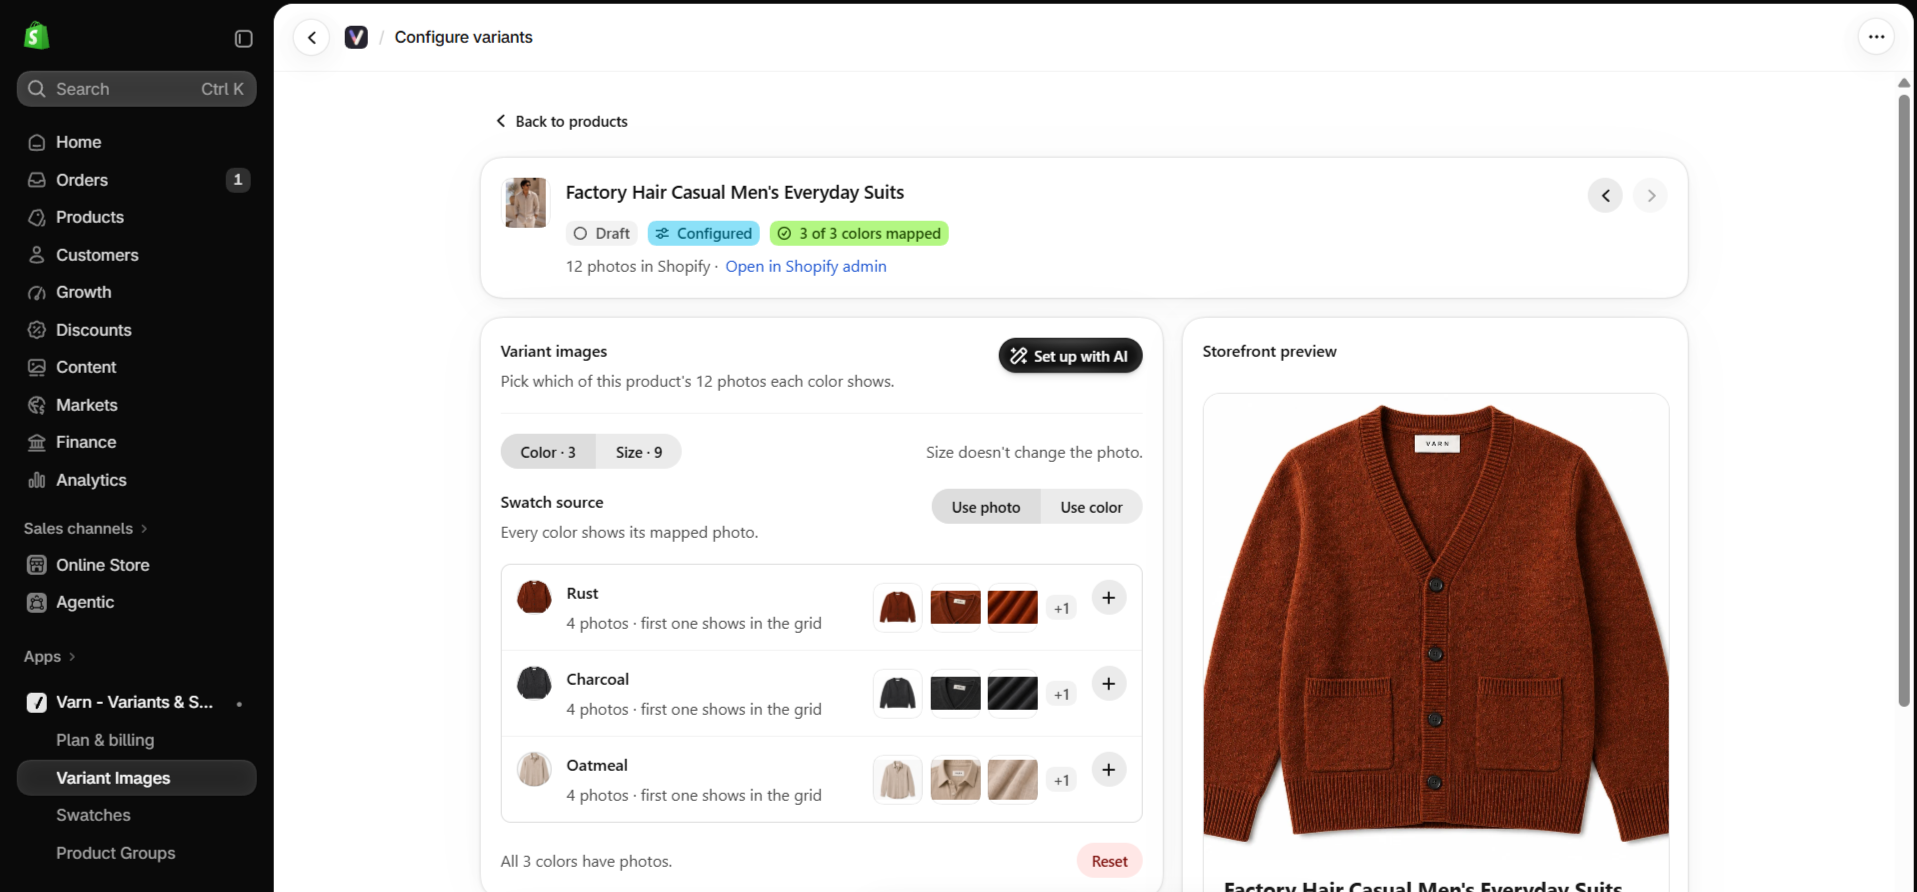Click the Search field in sidebar
This screenshot has width=1917, height=892.
pyautogui.click(x=137, y=89)
